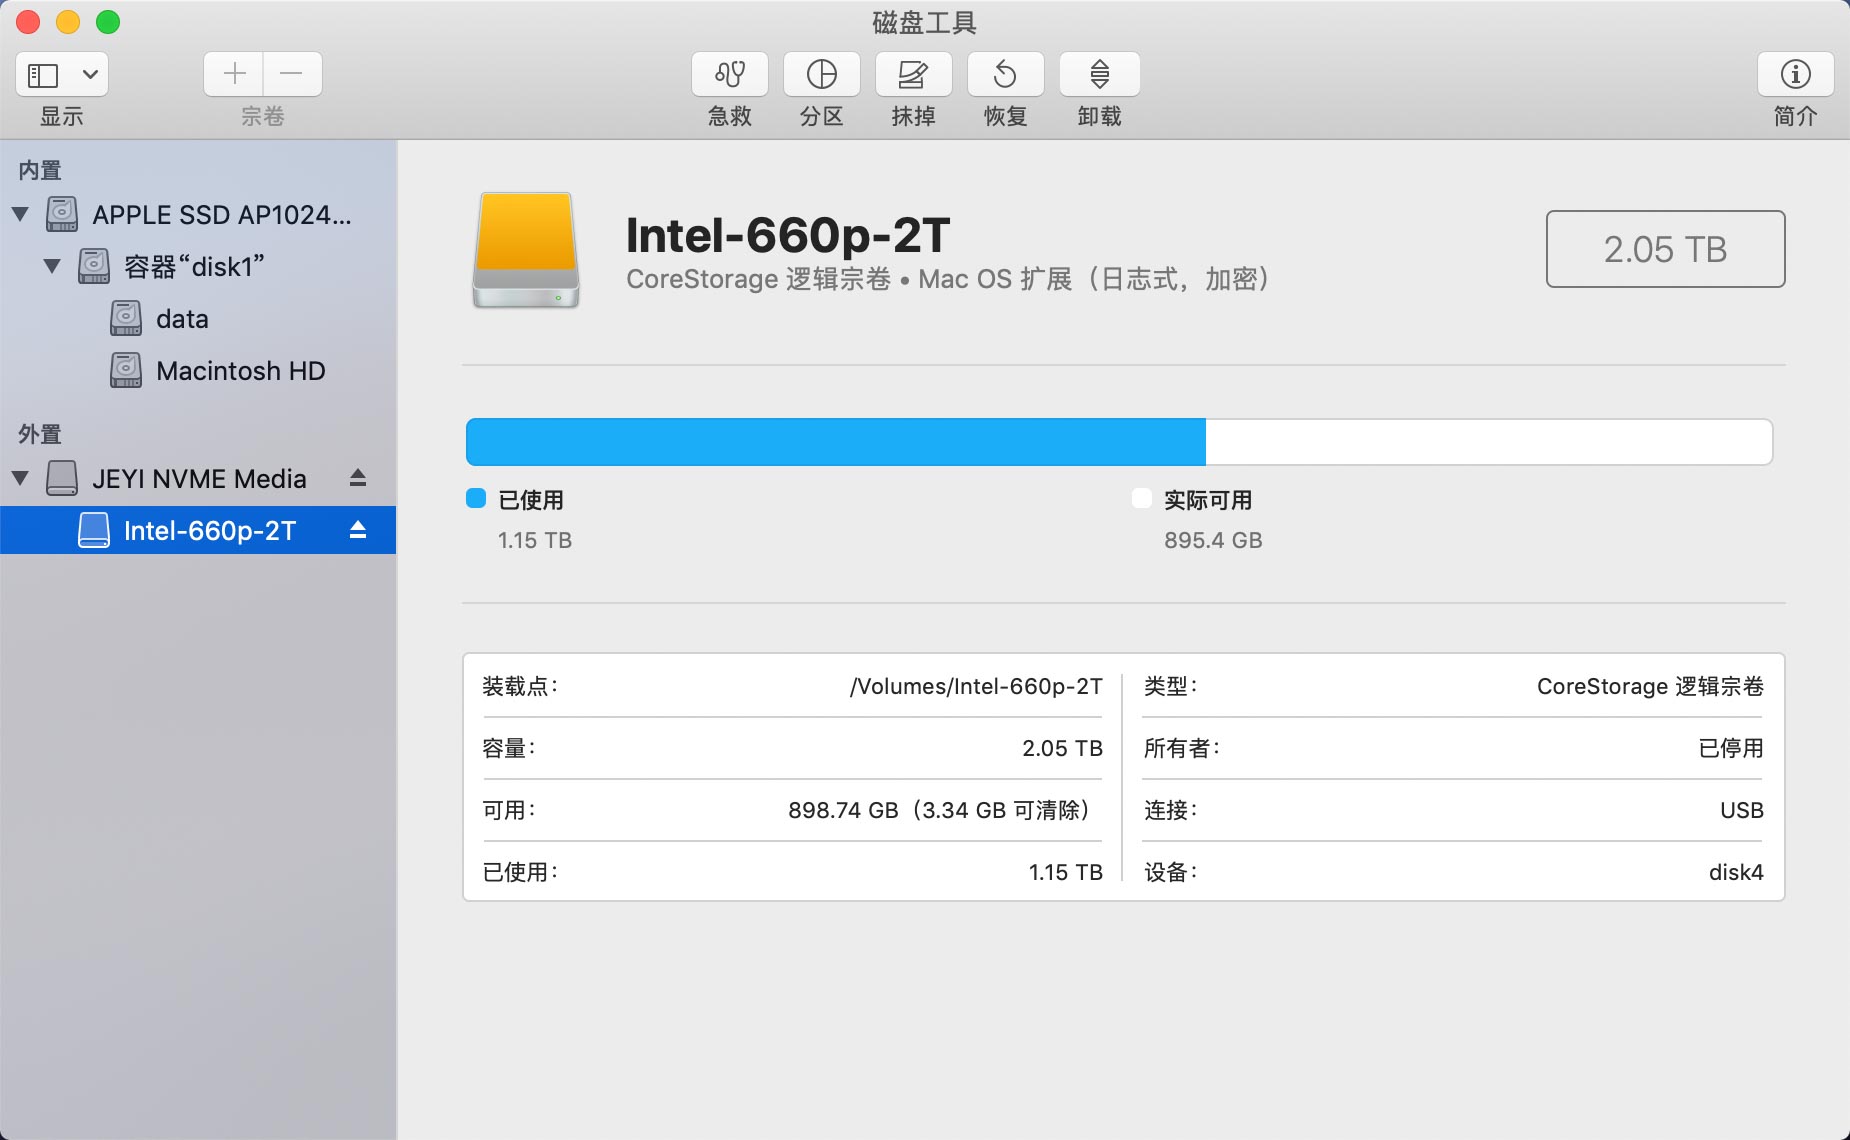Viewport: 1850px width, 1140px height.
Task: Collapse the APPLE SSD AP1024 tree
Action: 20,214
